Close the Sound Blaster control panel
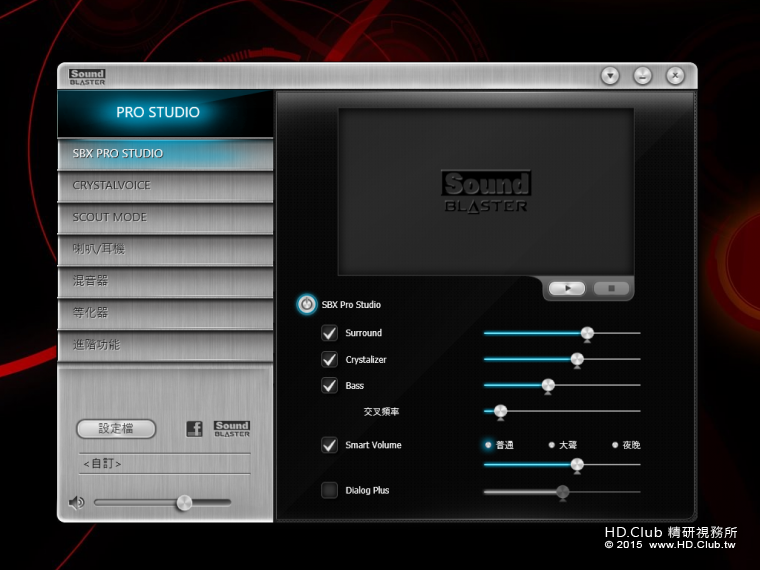This screenshot has width=760, height=570. [x=675, y=76]
